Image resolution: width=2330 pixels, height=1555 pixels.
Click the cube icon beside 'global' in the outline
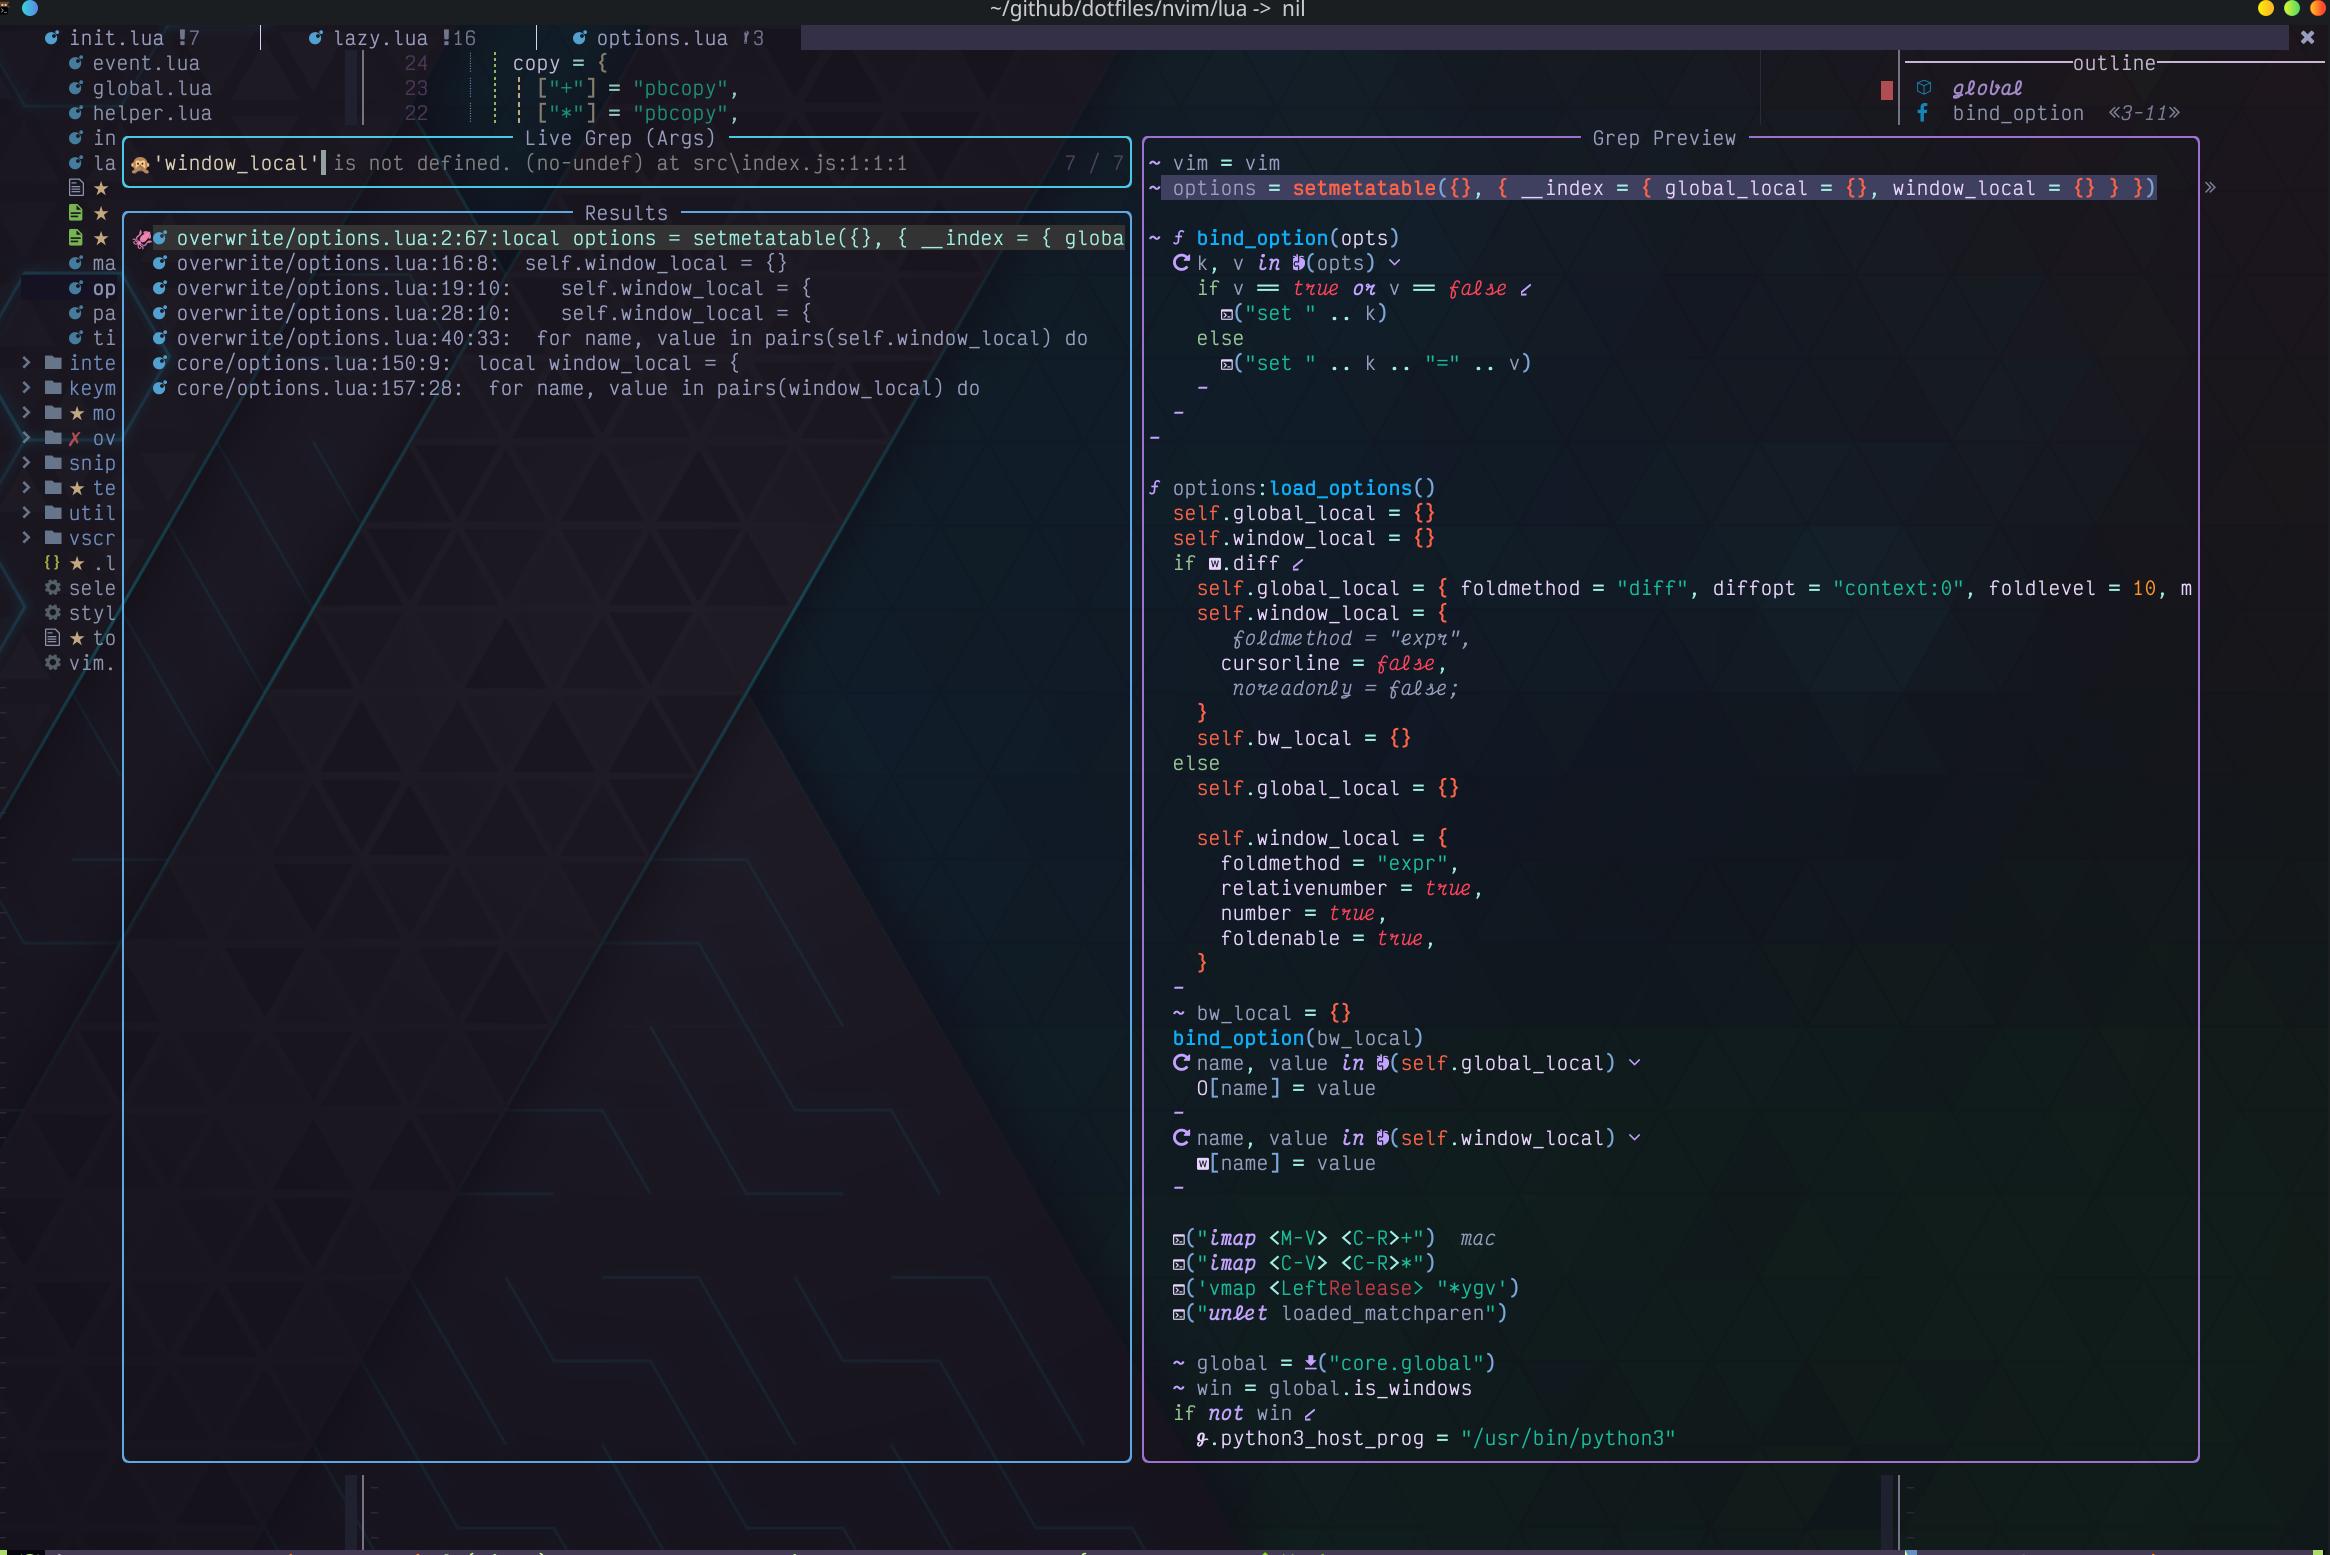click(x=1923, y=88)
